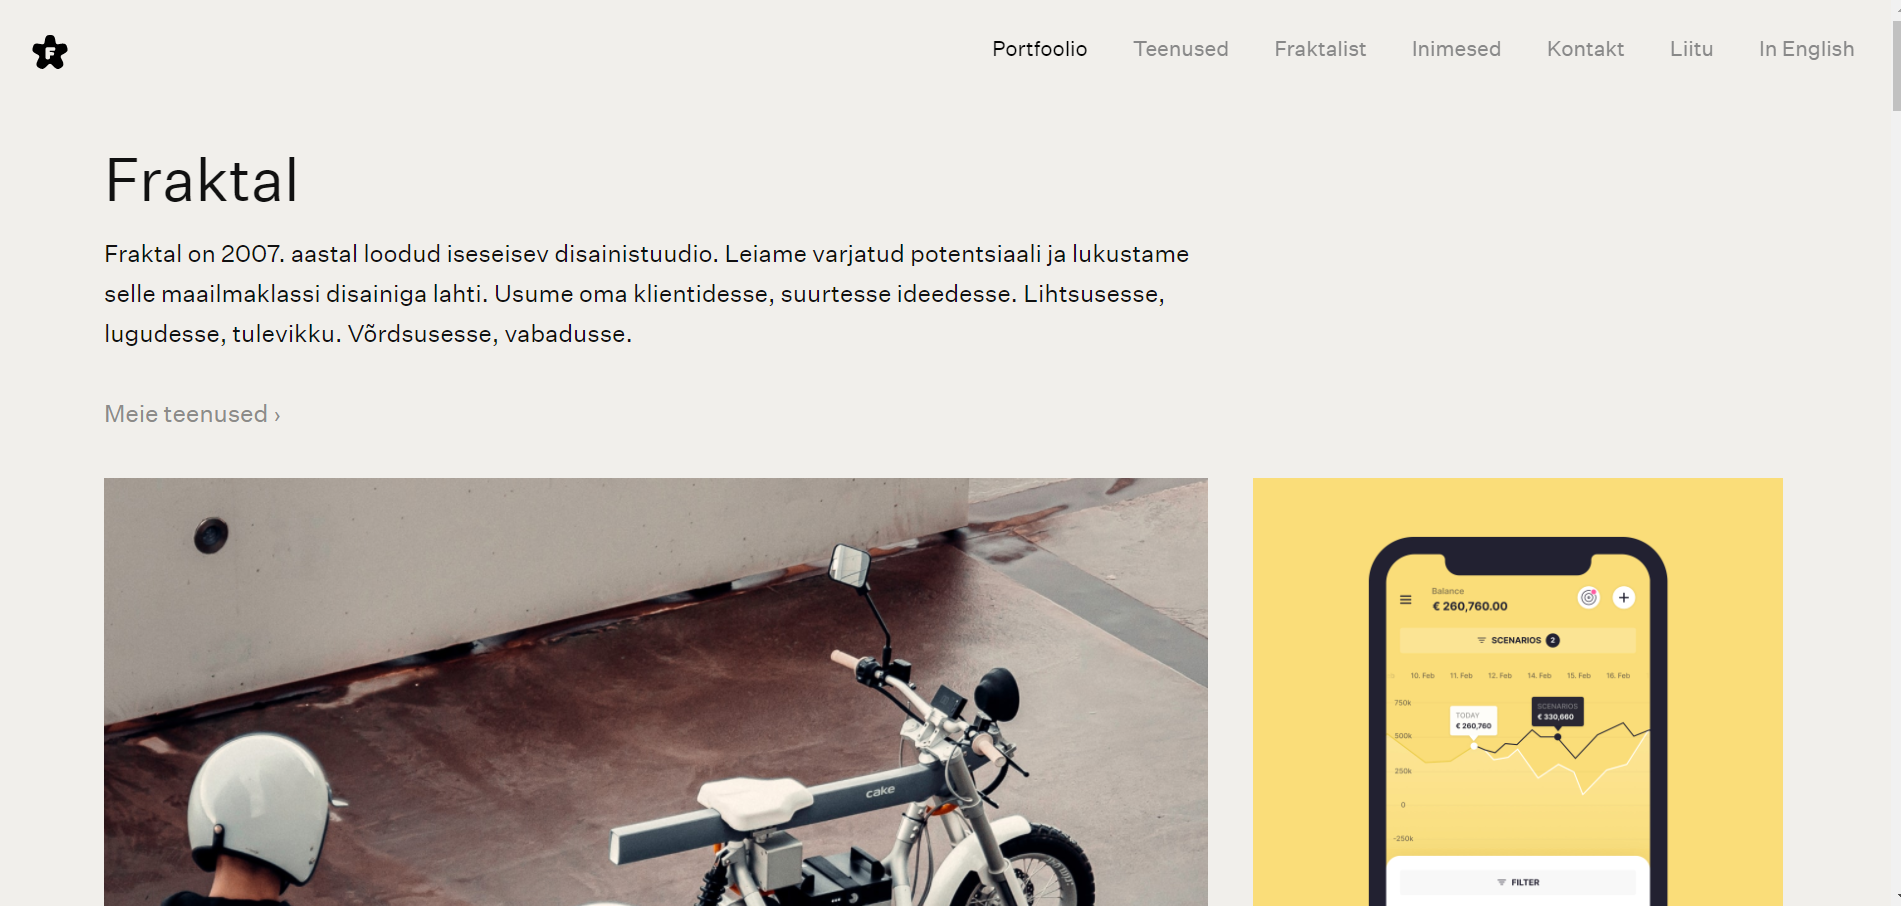1901x906 pixels.
Task: Click the Fraktal page heading
Action: (201, 181)
